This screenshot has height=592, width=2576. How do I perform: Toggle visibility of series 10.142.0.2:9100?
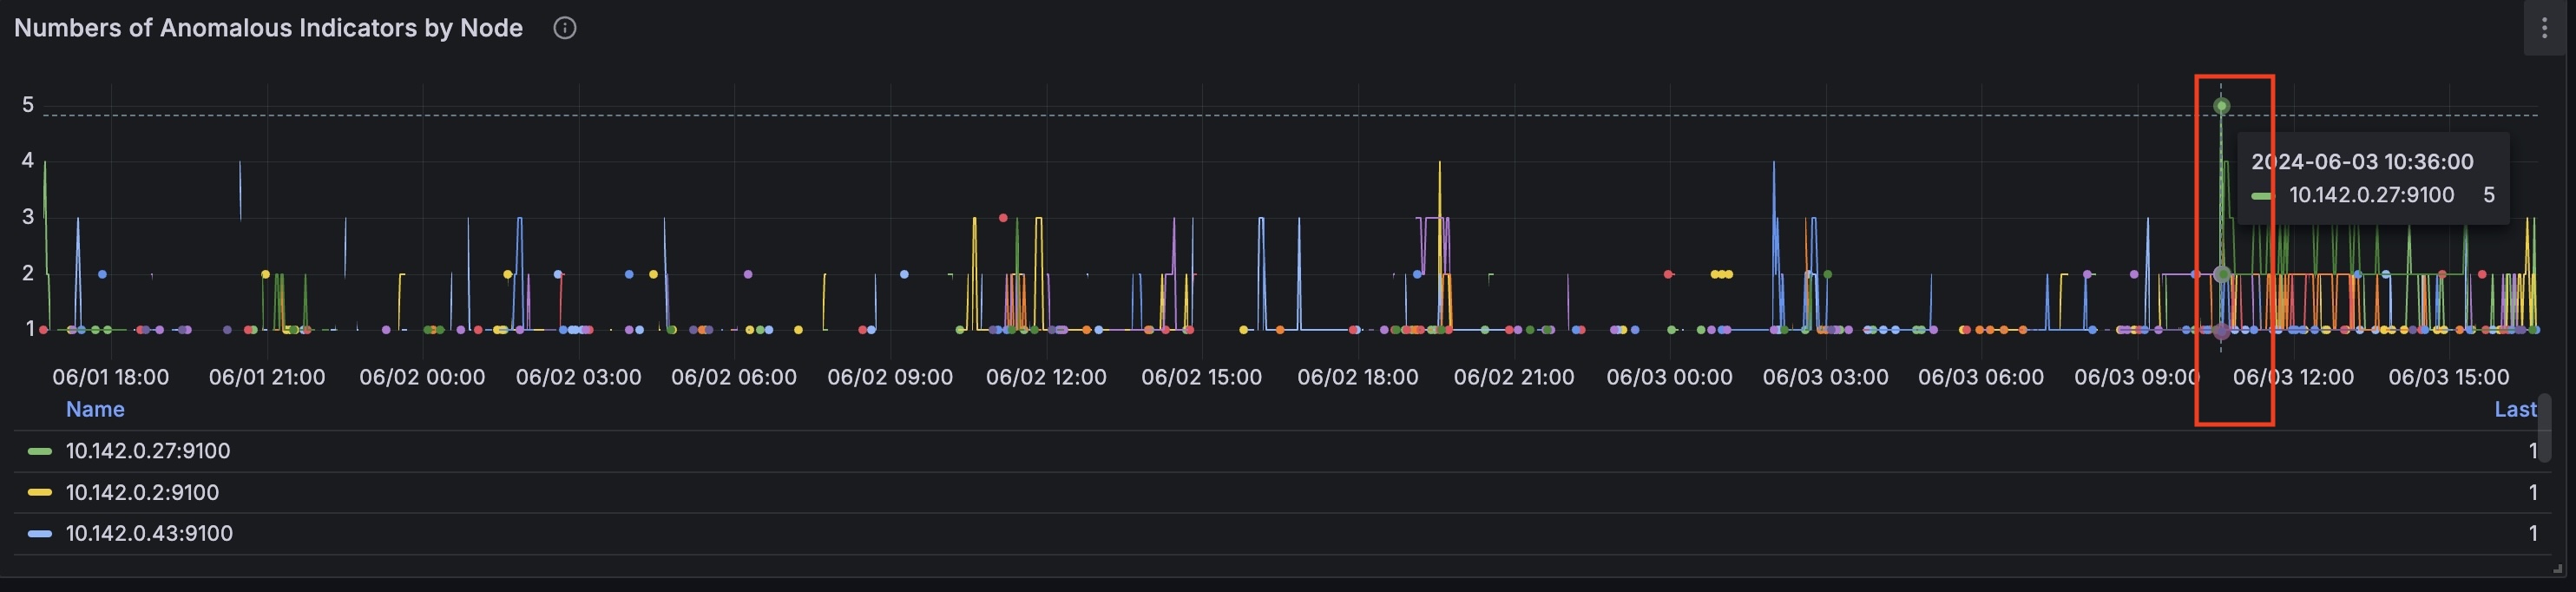tap(142, 492)
